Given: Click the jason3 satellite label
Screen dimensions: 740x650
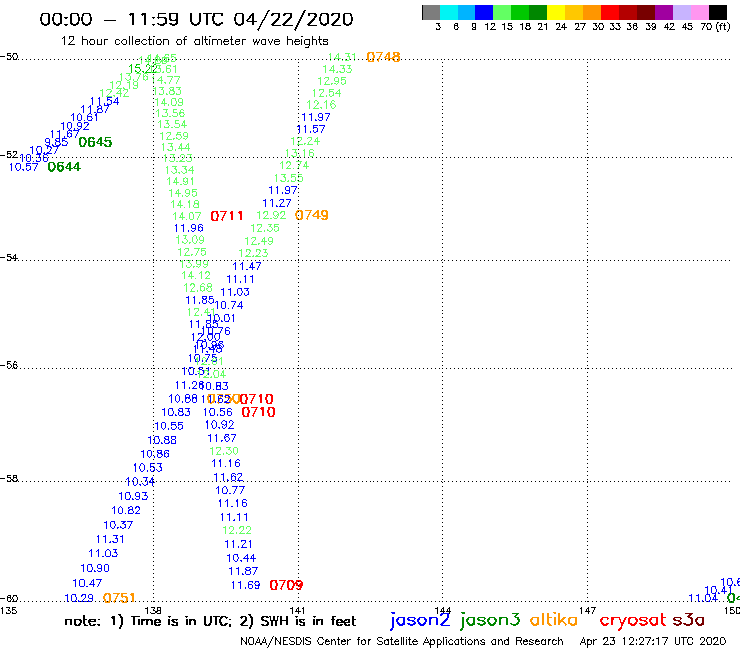Looking at the screenshot, I should [x=490, y=620].
